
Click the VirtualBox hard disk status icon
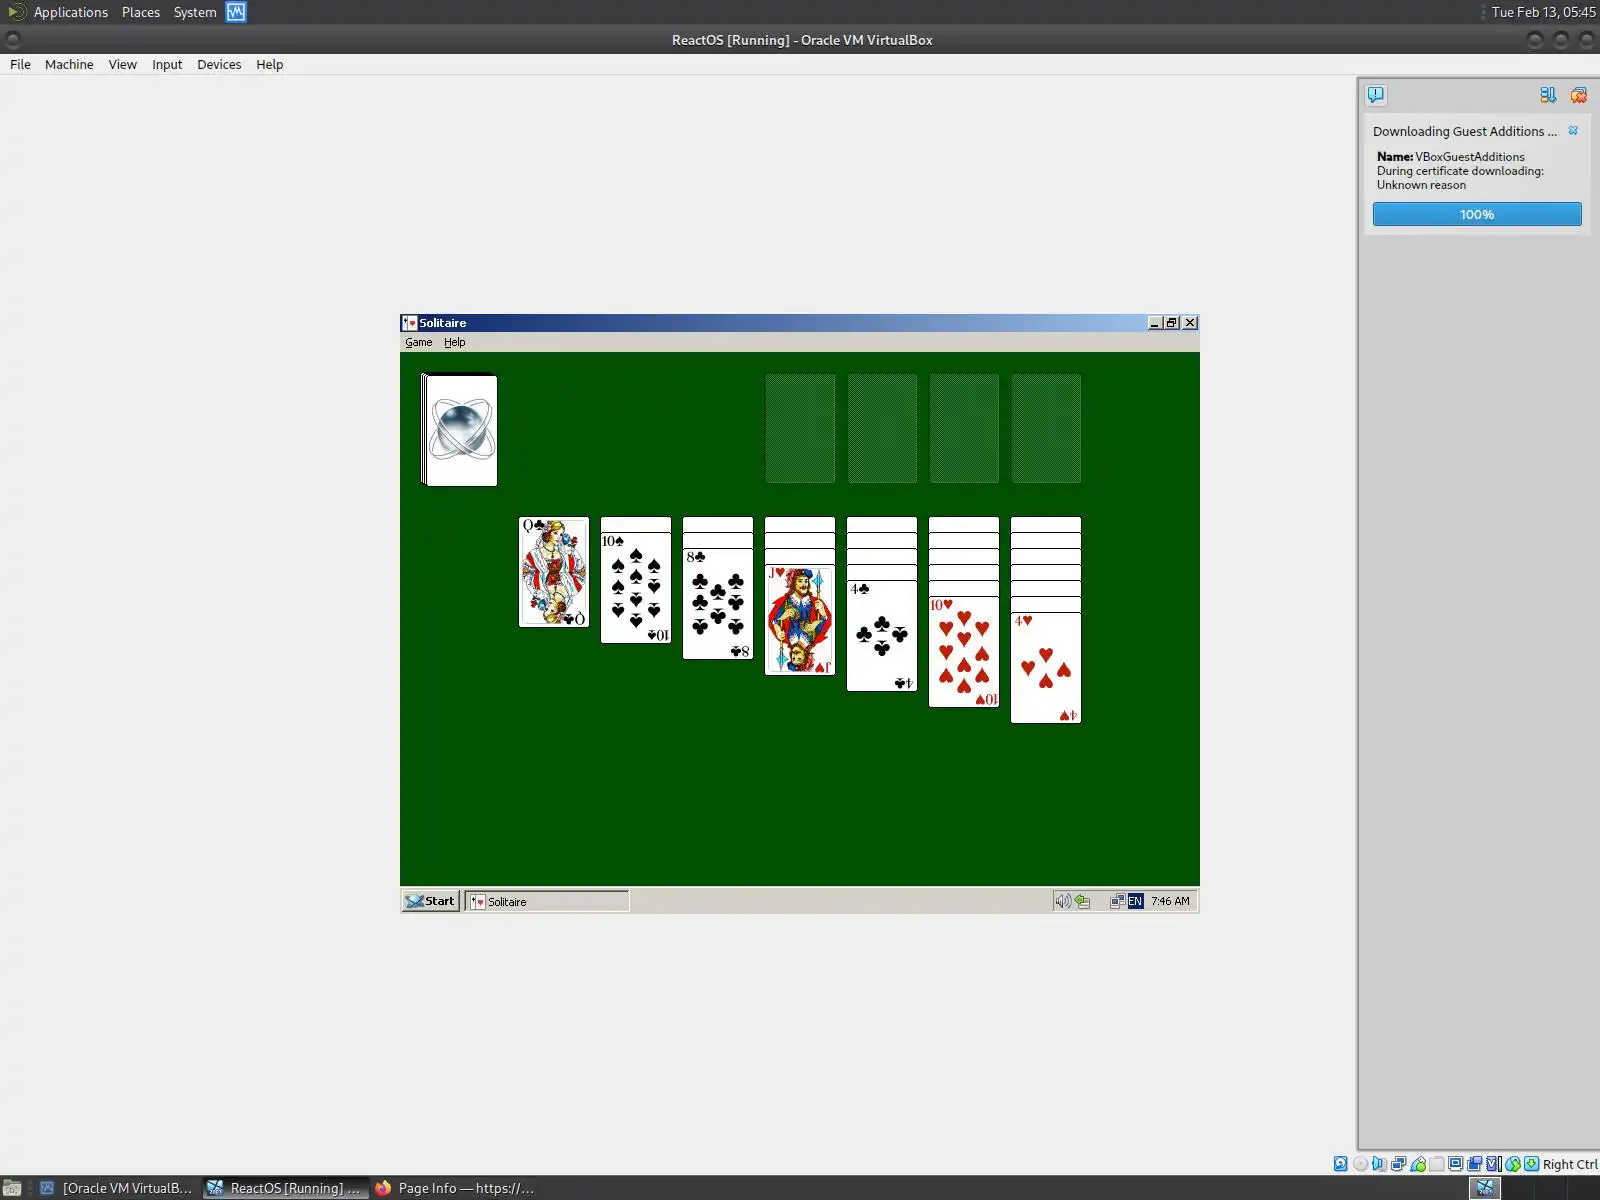(1341, 1164)
